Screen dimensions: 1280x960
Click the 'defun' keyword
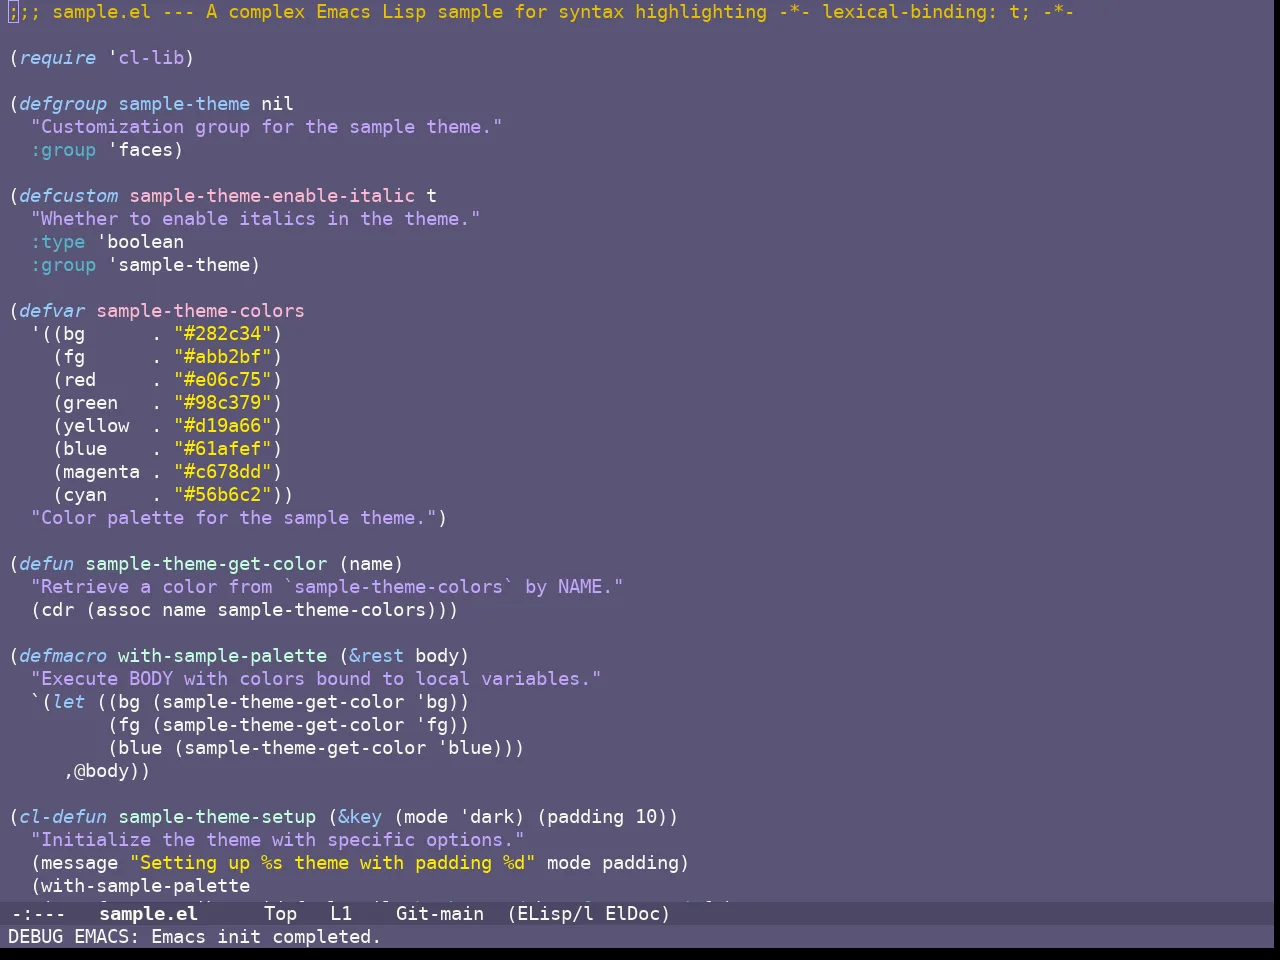tap(47, 564)
